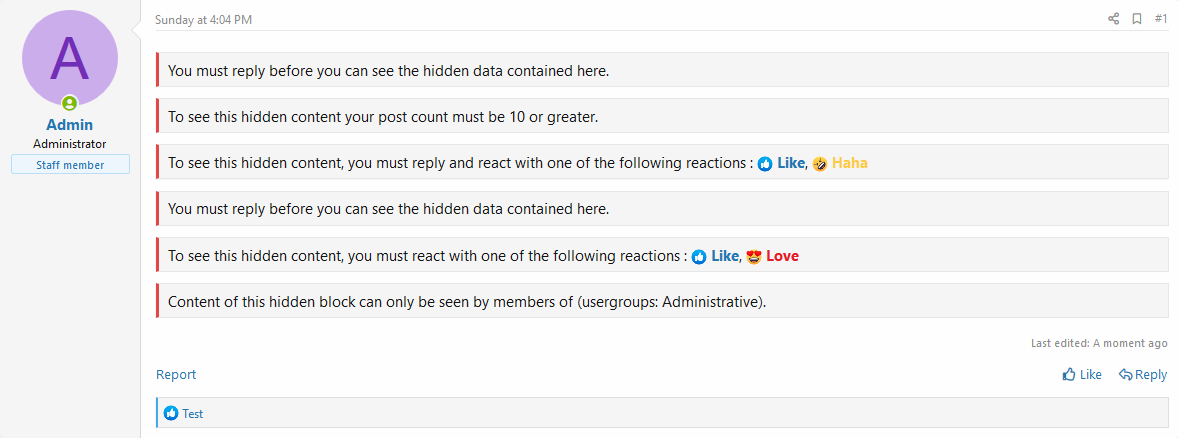Open the Admin username profile link

click(x=70, y=125)
